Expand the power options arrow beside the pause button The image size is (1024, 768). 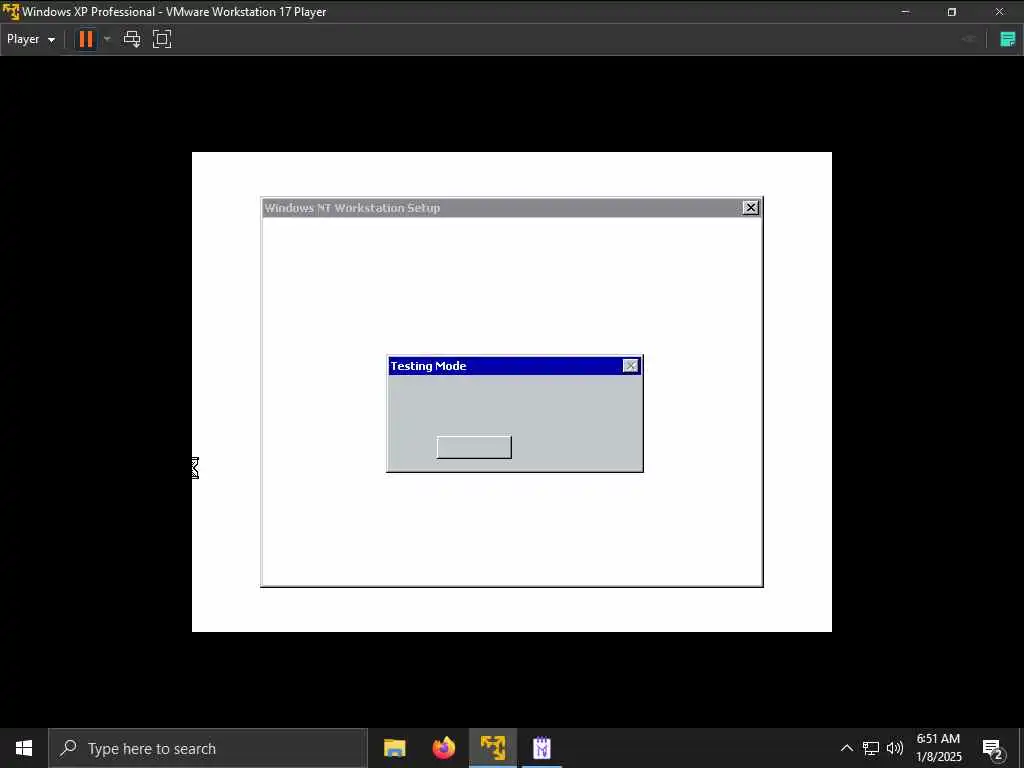107,39
